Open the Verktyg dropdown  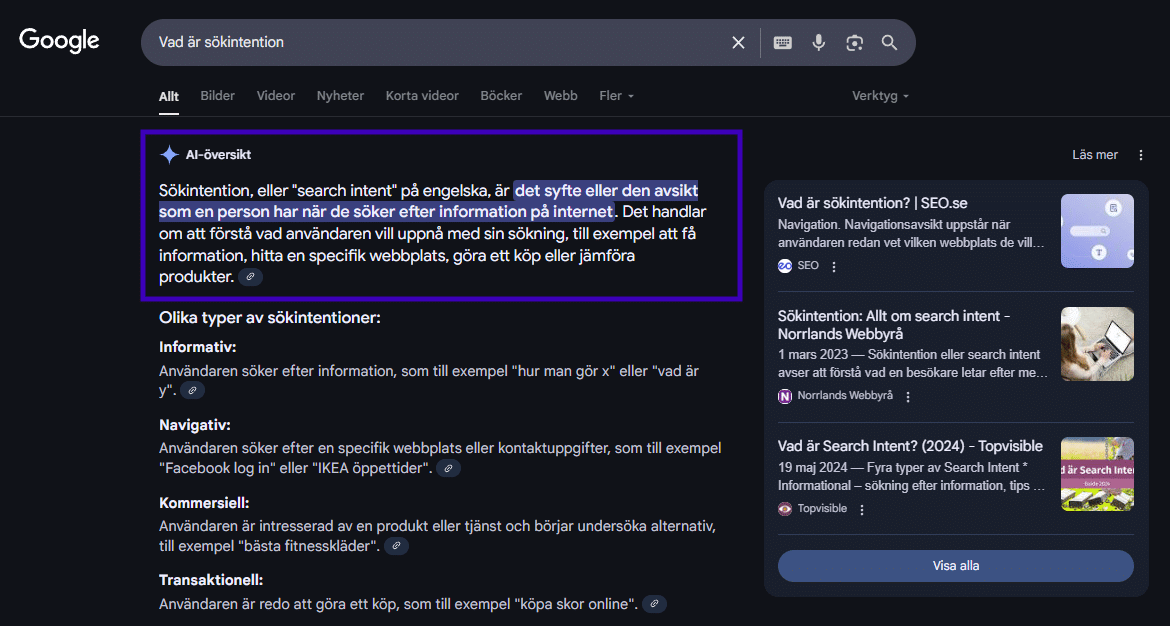[x=880, y=96]
